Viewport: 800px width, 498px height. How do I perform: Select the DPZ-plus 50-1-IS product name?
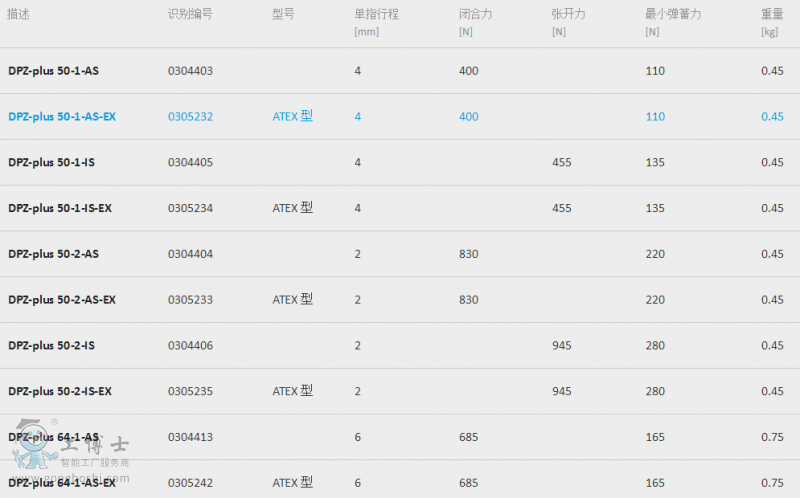click(x=52, y=162)
